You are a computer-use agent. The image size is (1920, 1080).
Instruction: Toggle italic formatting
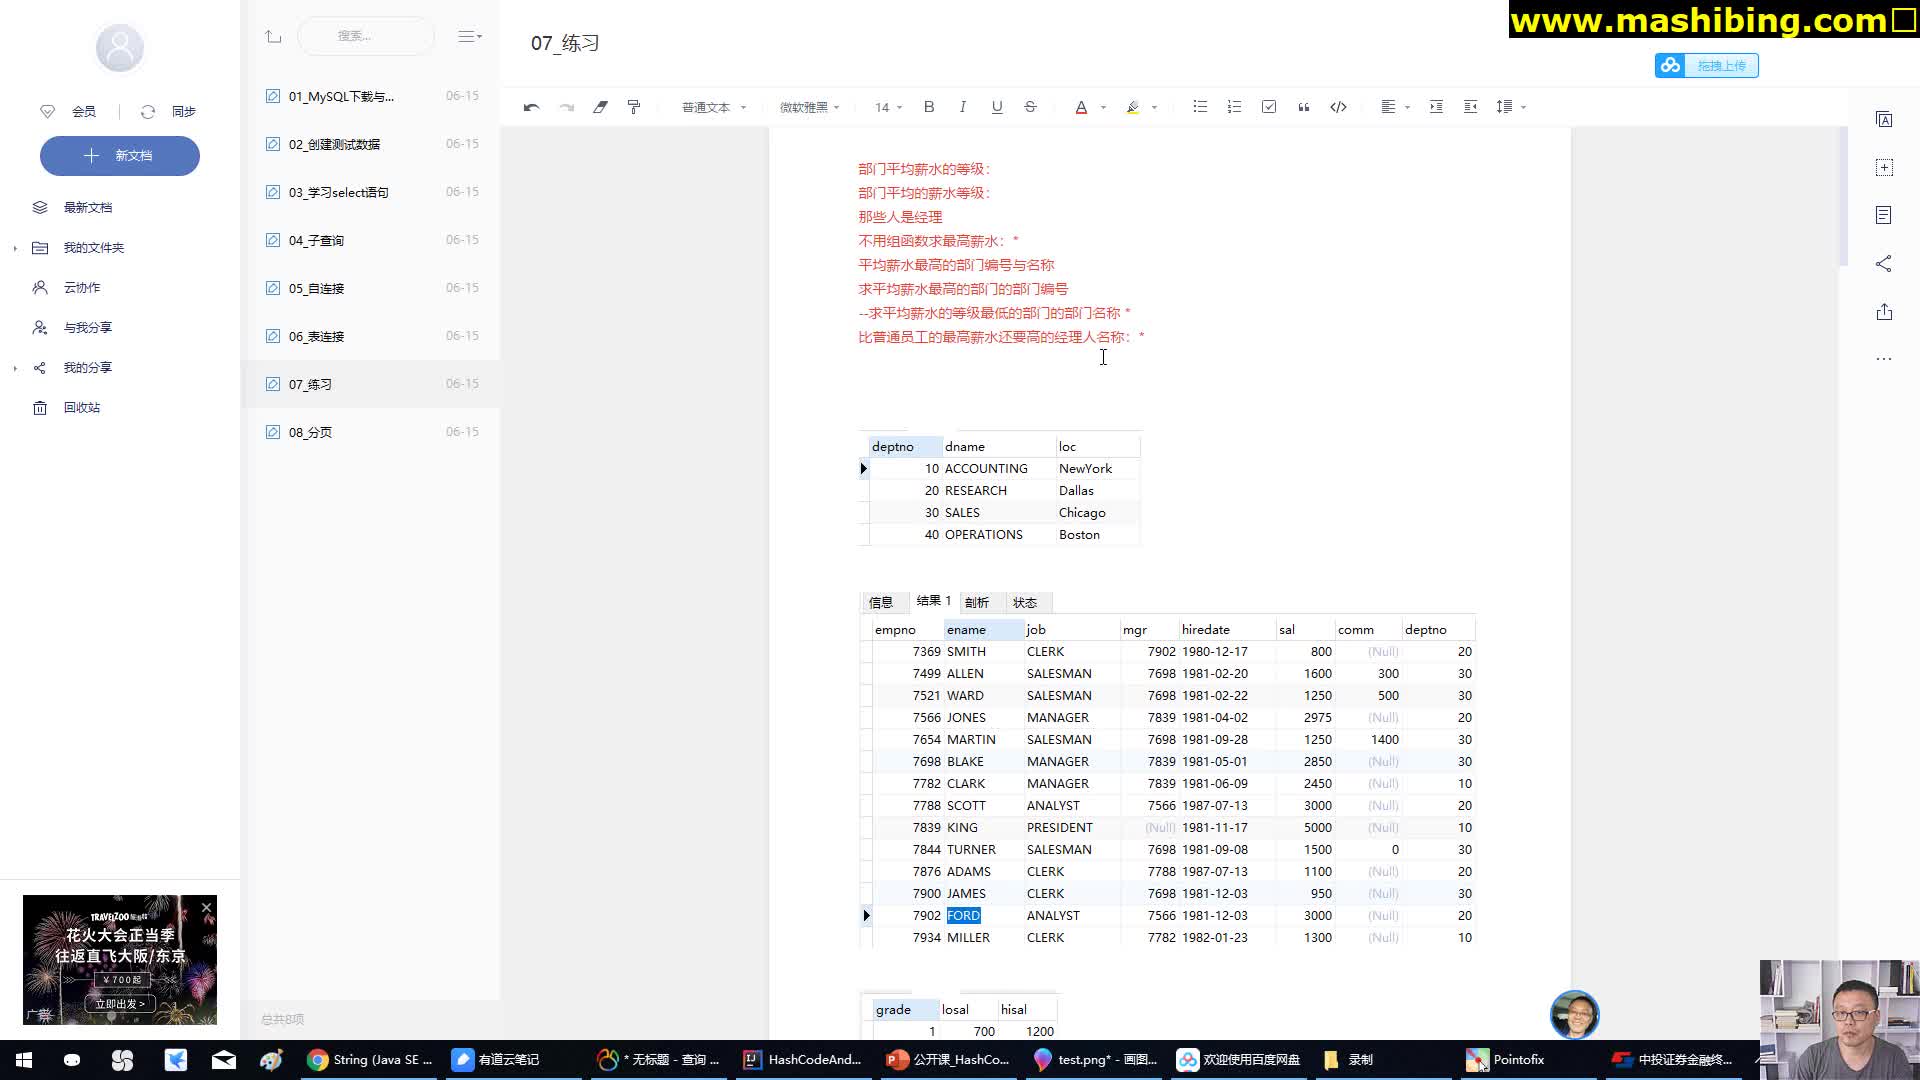coord(962,107)
